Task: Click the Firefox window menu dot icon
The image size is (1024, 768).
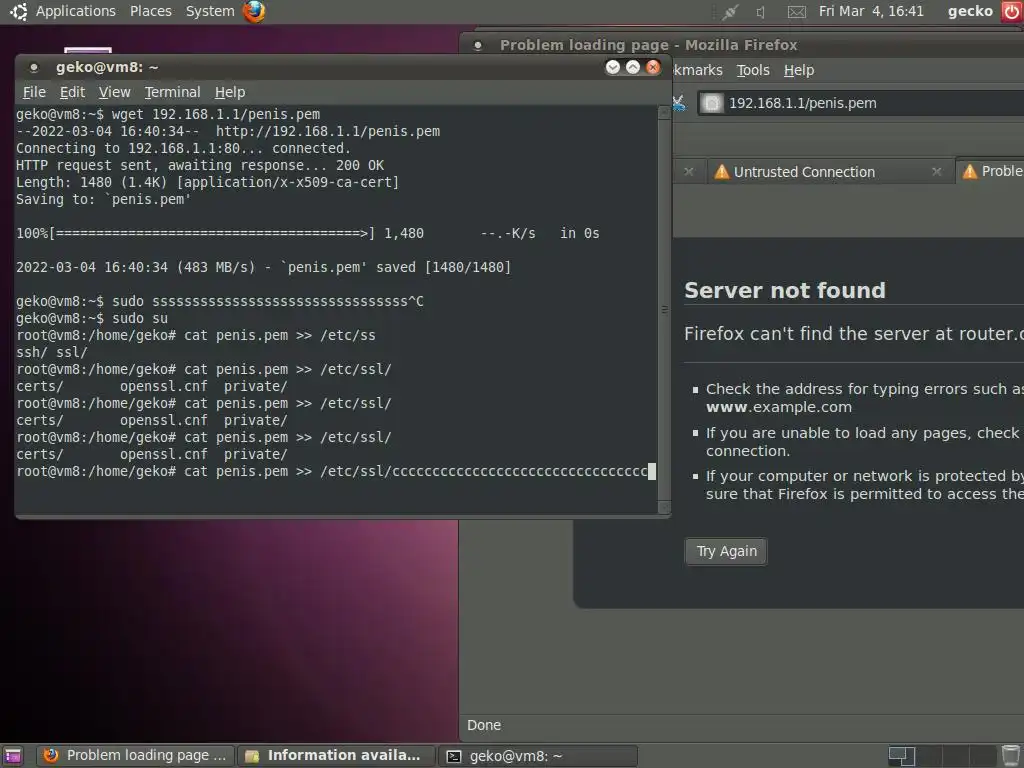Action: tap(478, 45)
